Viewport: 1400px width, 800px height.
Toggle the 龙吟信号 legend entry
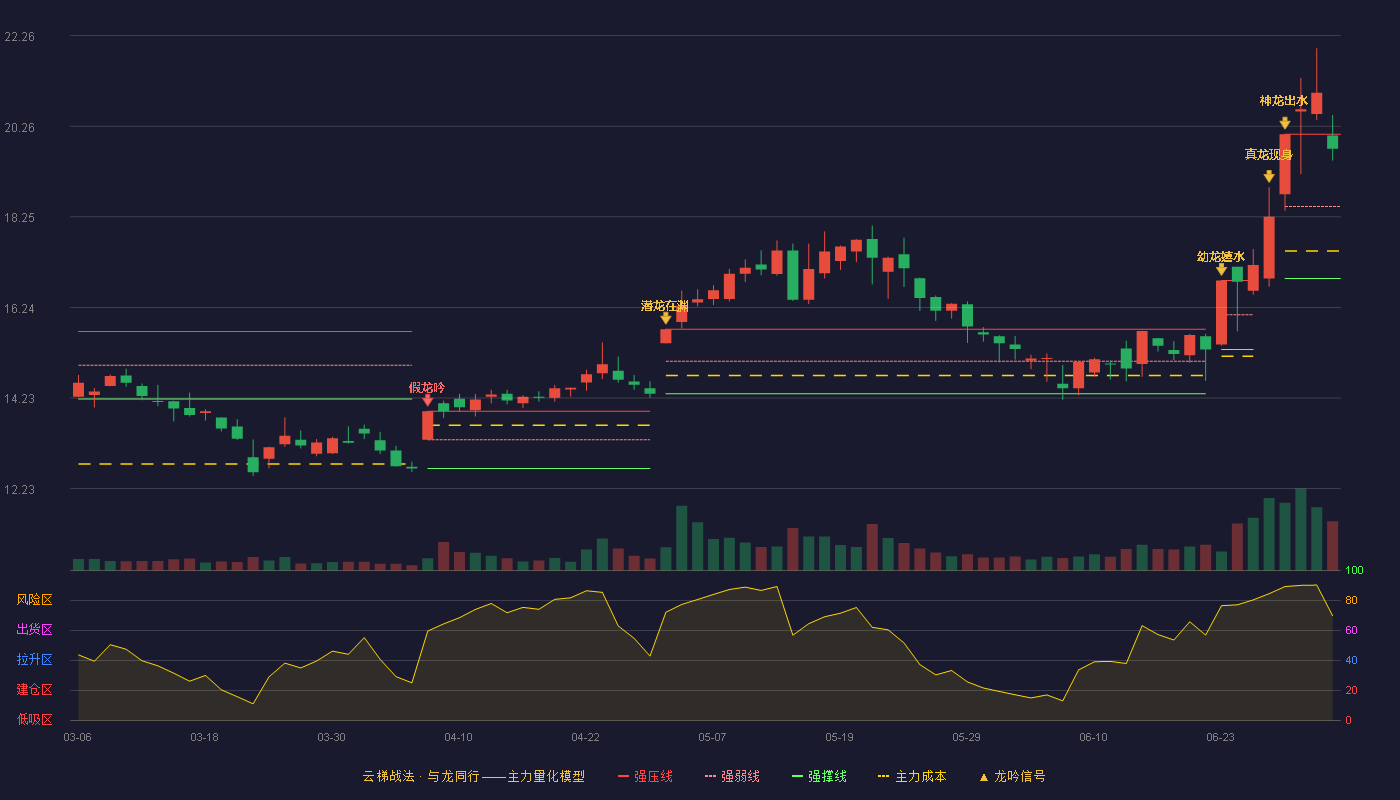coord(1012,776)
